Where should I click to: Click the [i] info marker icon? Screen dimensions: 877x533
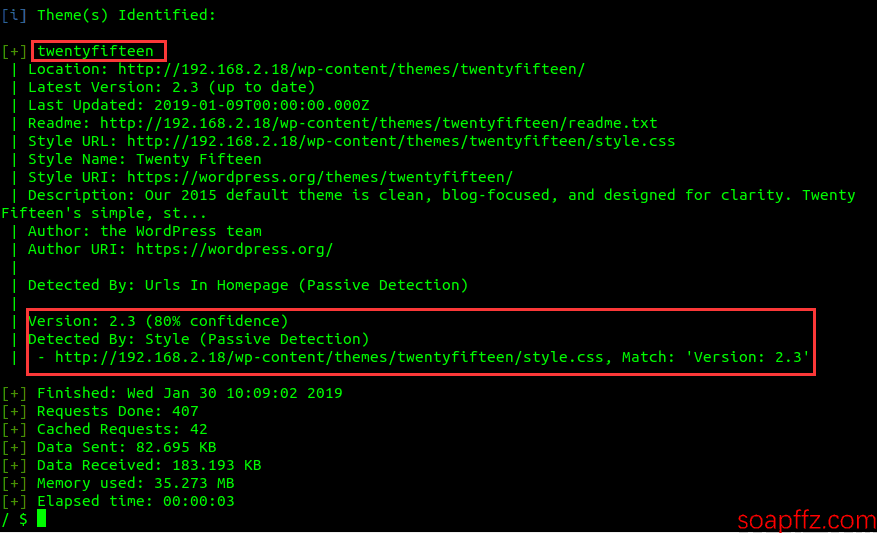click(x=14, y=16)
